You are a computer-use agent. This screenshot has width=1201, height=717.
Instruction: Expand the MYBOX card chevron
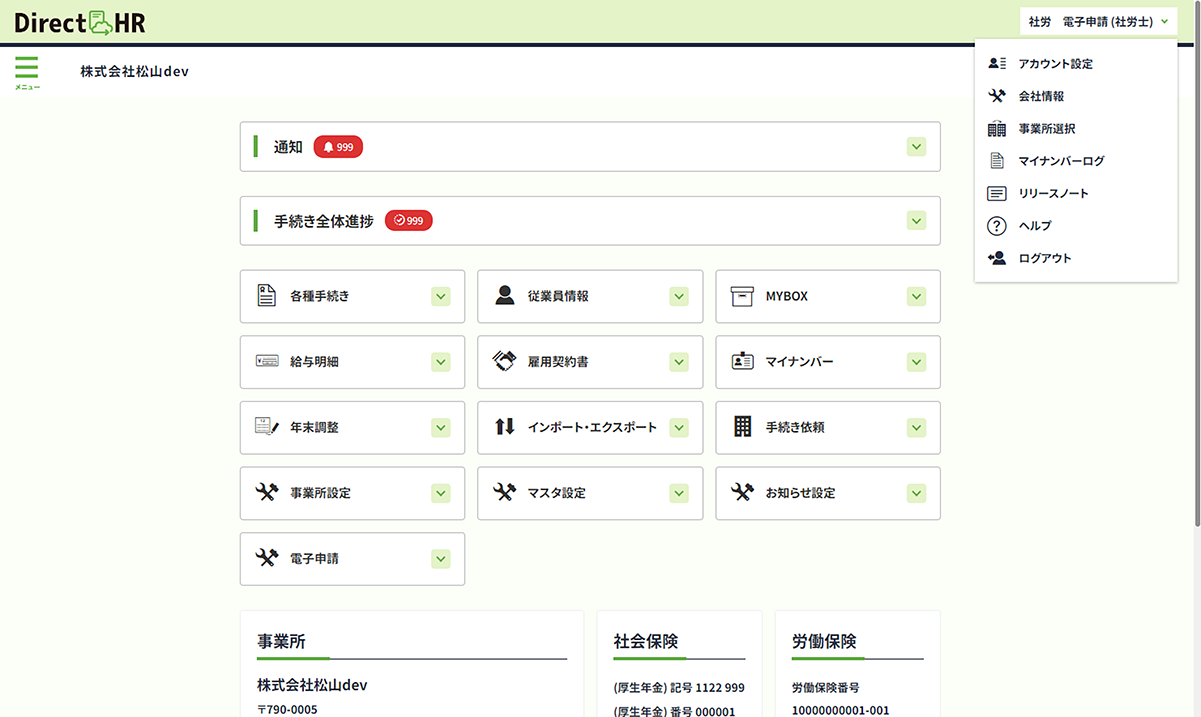pos(917,296)
